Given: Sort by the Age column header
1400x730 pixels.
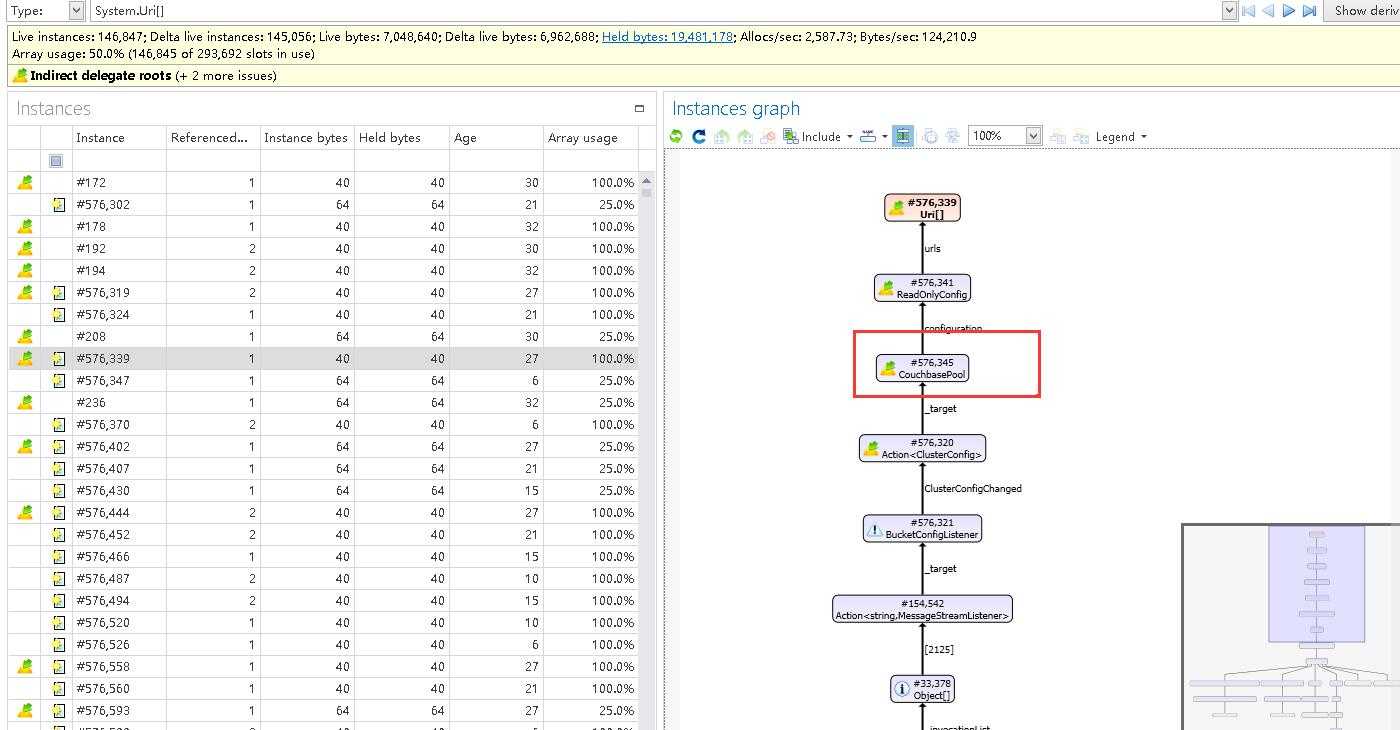Looking at the screenshot, I should pos(465,138).
